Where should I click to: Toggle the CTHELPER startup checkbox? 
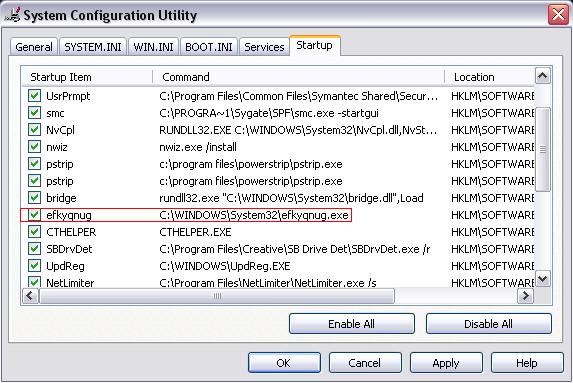[x=34, y=232]
